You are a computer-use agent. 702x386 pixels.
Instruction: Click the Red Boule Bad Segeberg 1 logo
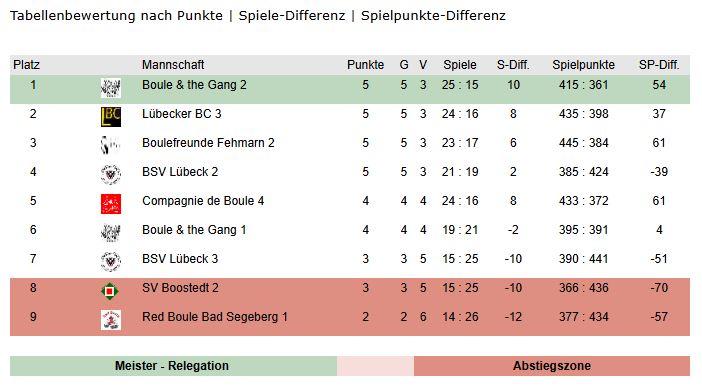tap(111, 320)
